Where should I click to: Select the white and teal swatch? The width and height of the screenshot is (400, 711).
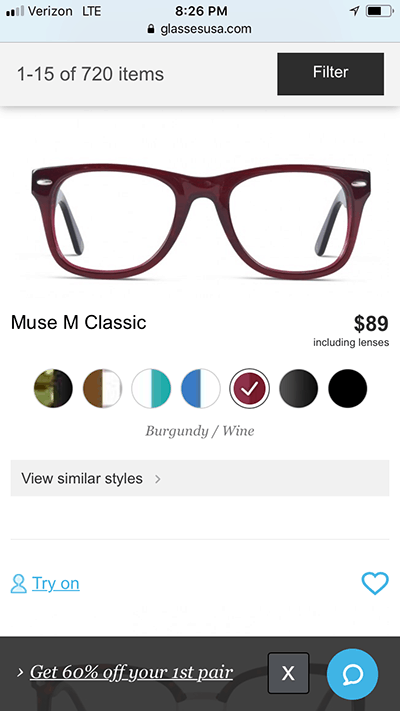pyautogui.click(x=151, y=388)
